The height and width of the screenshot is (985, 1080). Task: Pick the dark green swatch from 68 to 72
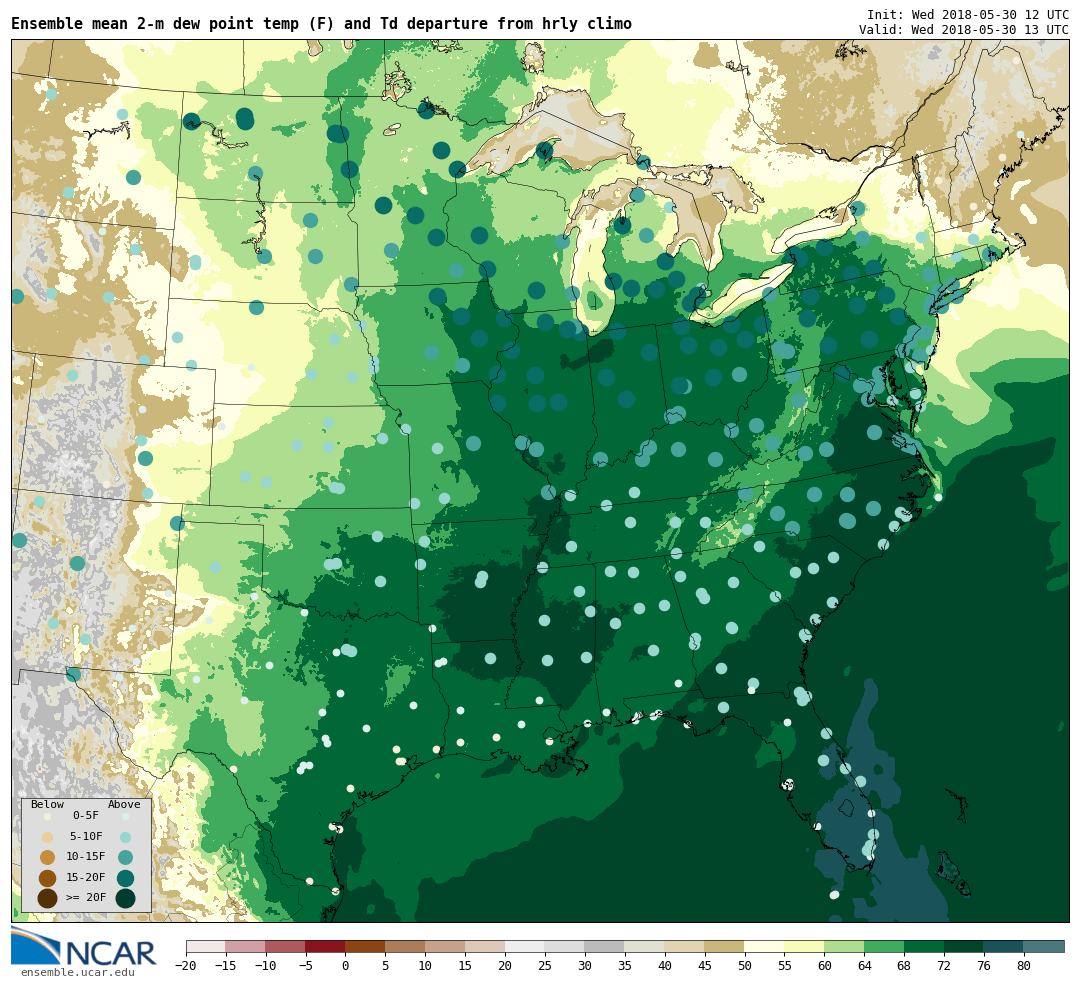[x=925, y=946]
